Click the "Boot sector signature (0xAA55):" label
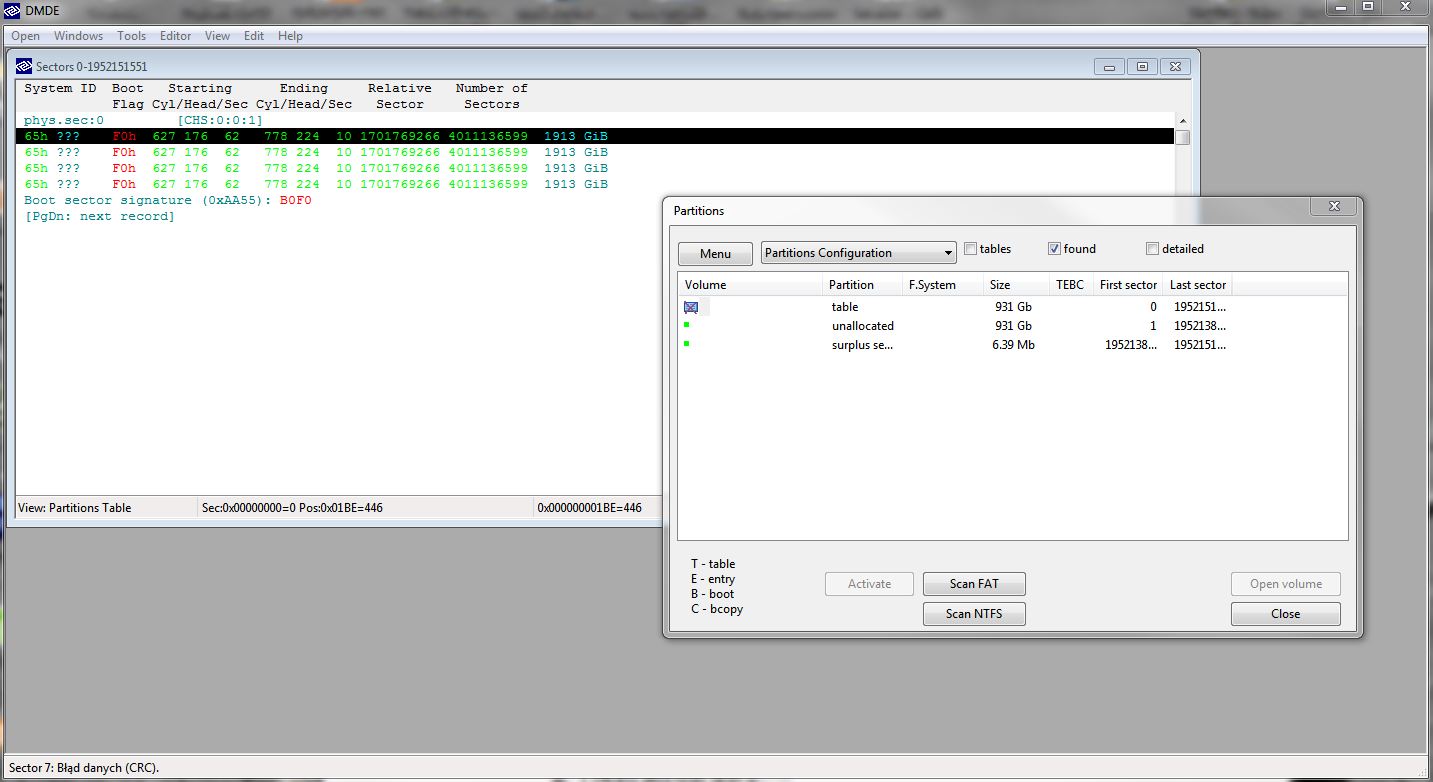 pyautogui.click(x=148, y=200)
